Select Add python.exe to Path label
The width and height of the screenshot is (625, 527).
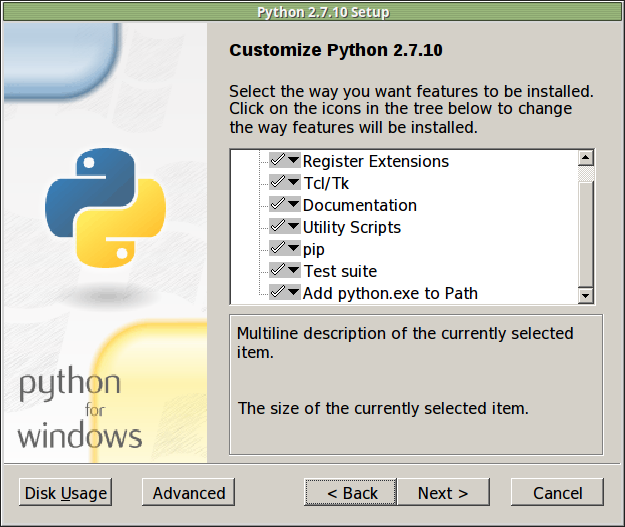coord(390,293)
